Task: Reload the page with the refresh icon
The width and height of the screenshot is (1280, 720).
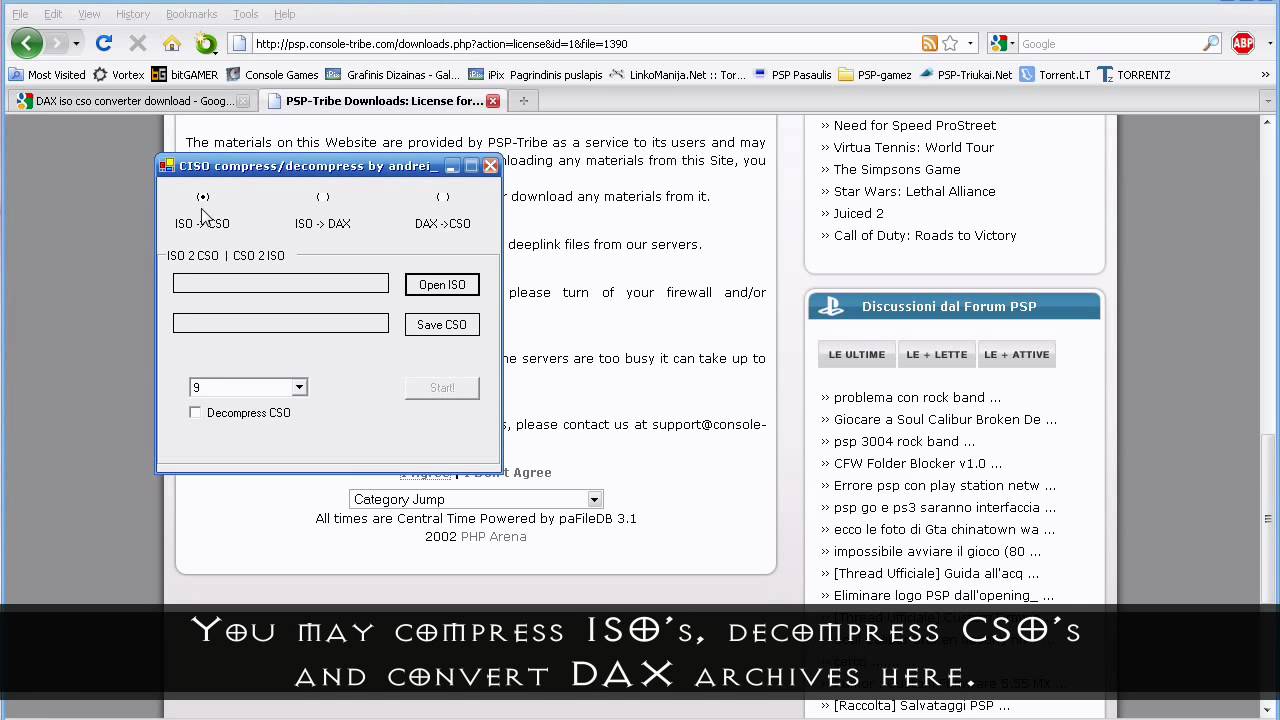Action: coord(104,43)
